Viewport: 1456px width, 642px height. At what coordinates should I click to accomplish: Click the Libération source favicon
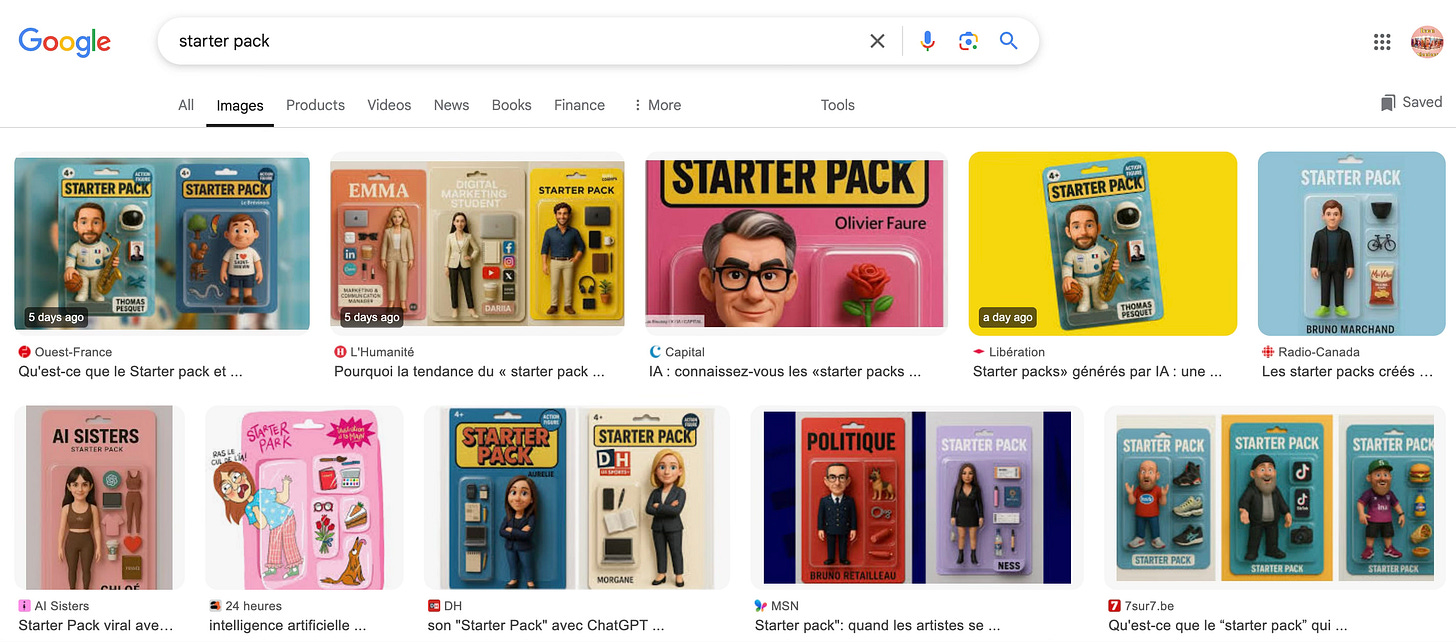click(979, 352)
